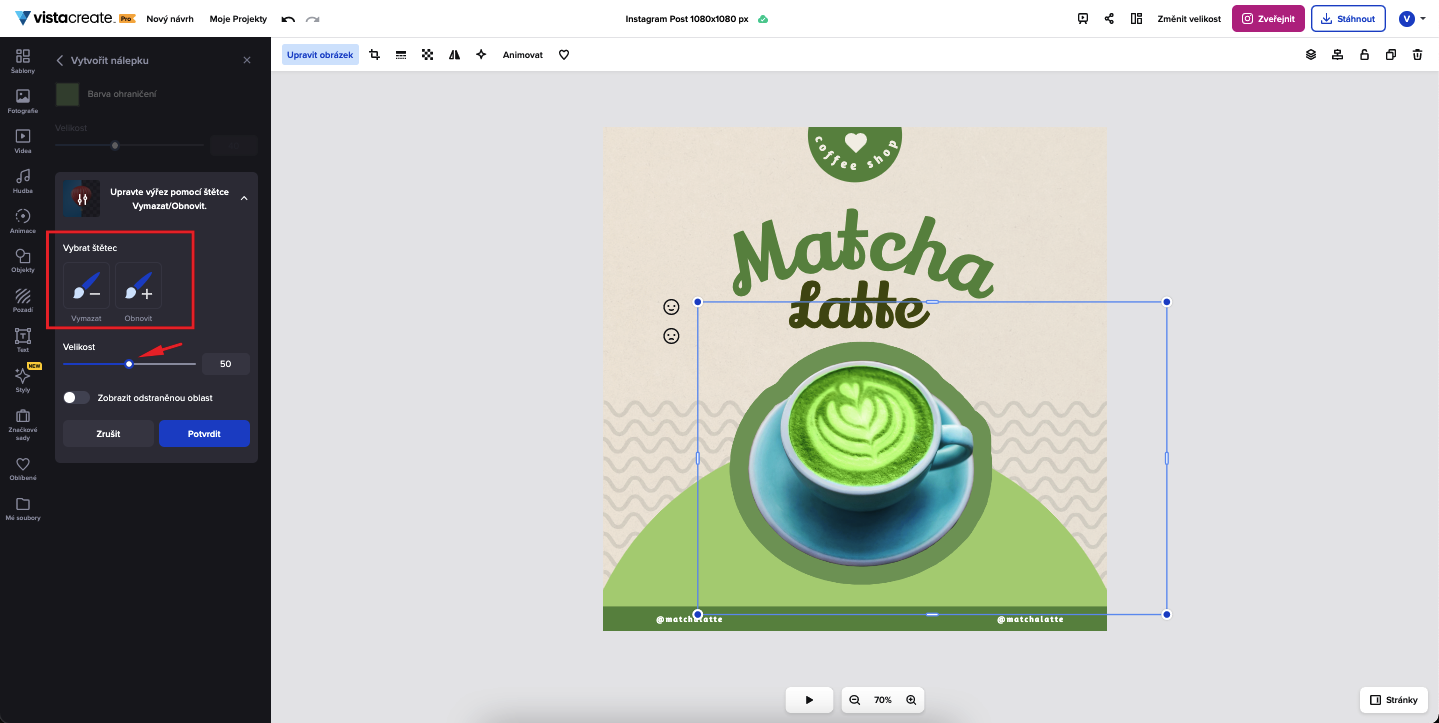Click the redo arrow
1439x723 pixels.
coord(313,19)
